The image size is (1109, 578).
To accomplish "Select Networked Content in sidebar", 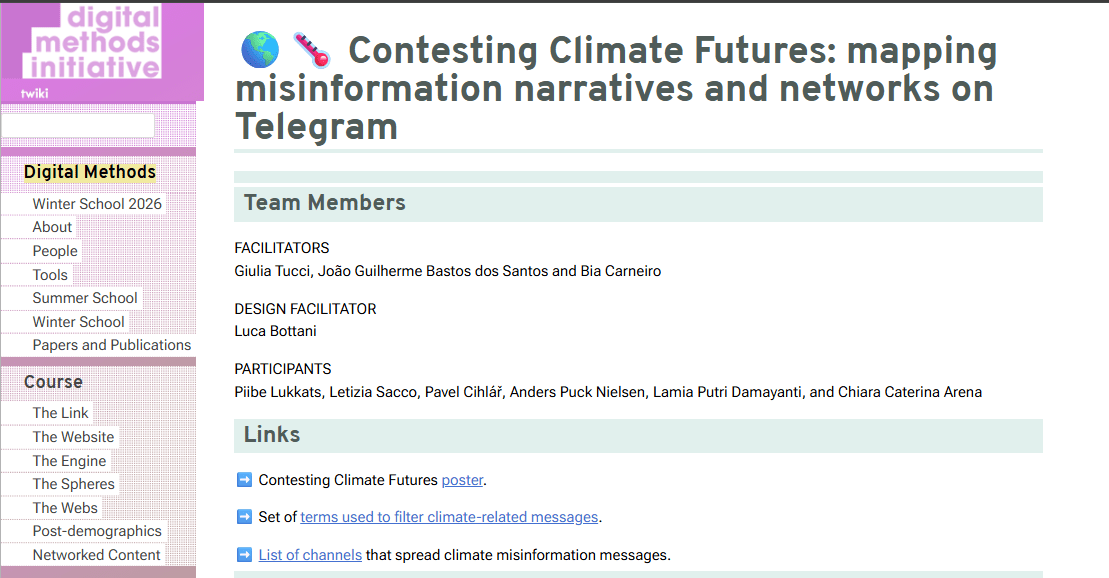I will (x=96, y=555).
